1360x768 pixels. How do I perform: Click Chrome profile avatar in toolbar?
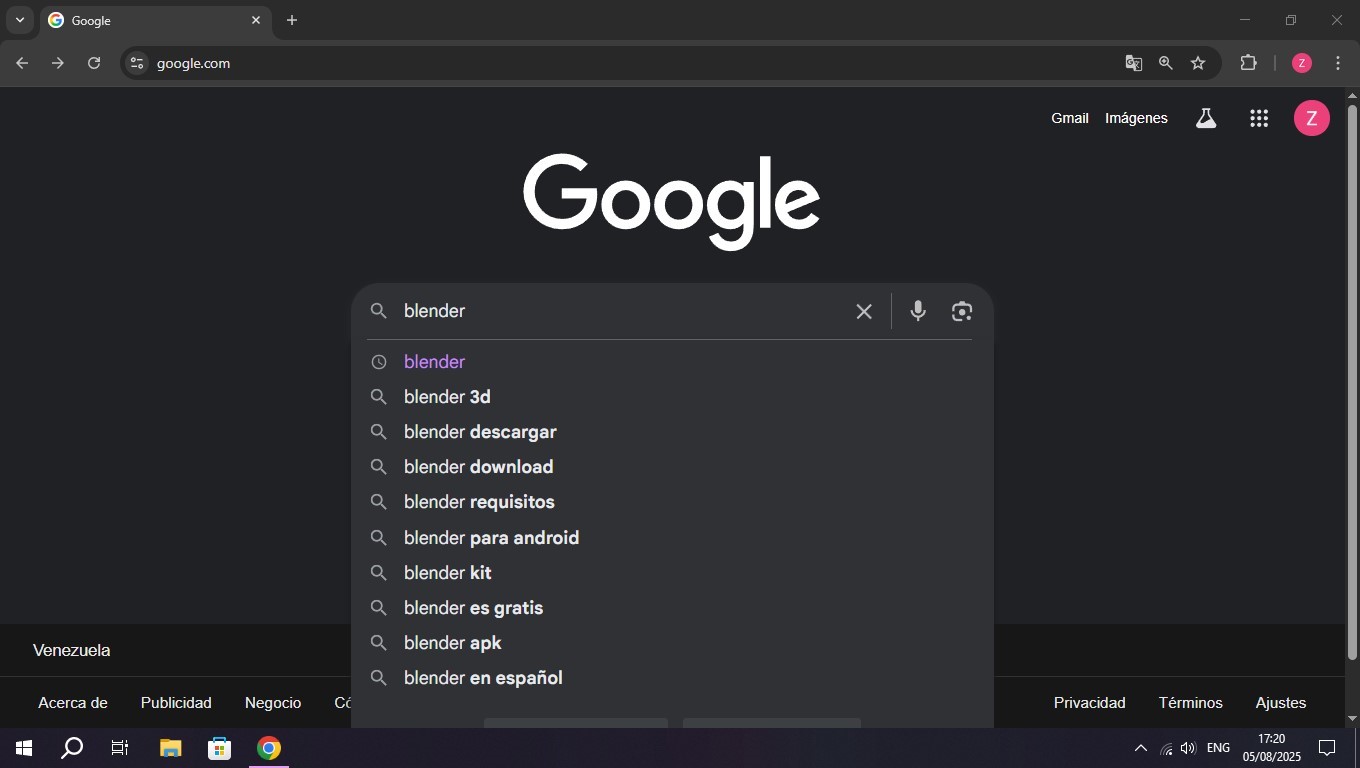pyautogui.click(x=1301, y=63)
